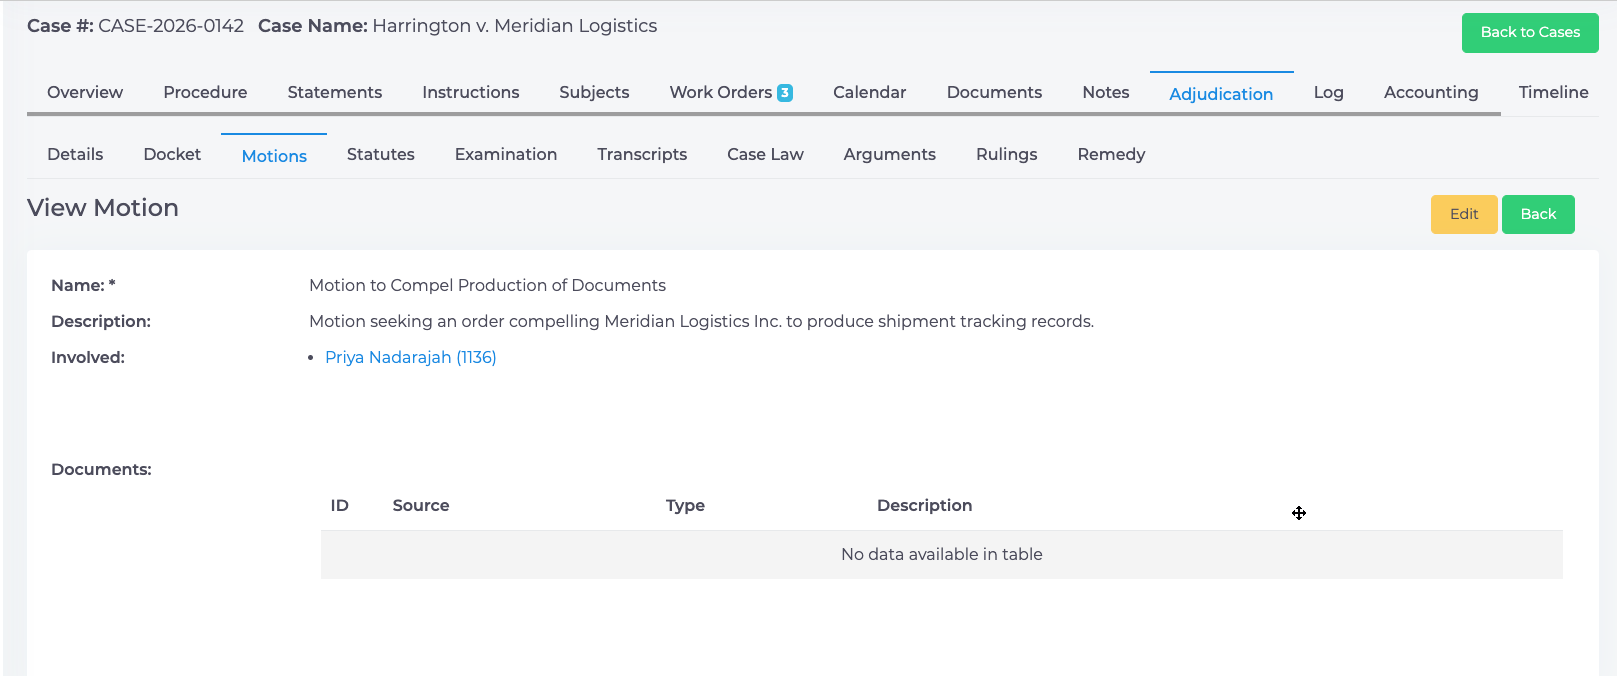The image size is (1617, 676).
Task: Open the Statements tab
Action: 335,92
